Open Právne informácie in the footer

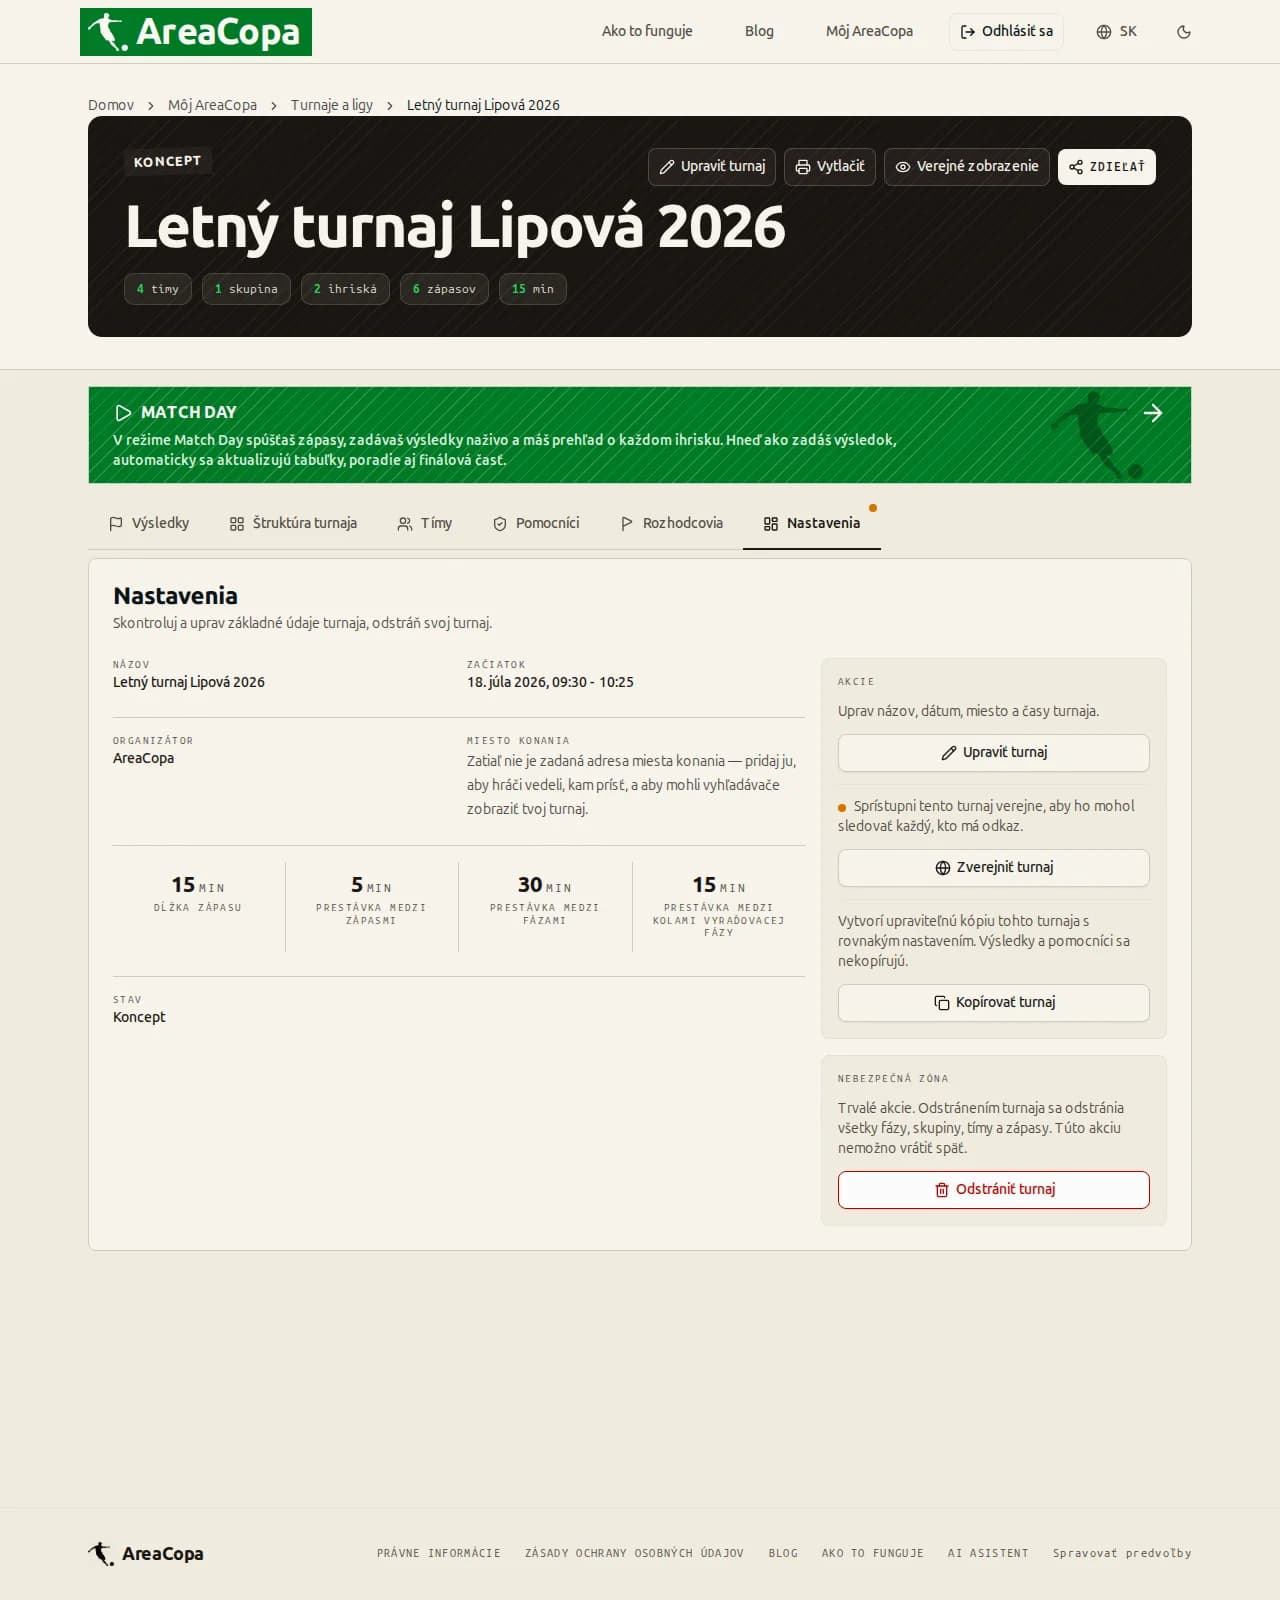[x=439, y=1554]
